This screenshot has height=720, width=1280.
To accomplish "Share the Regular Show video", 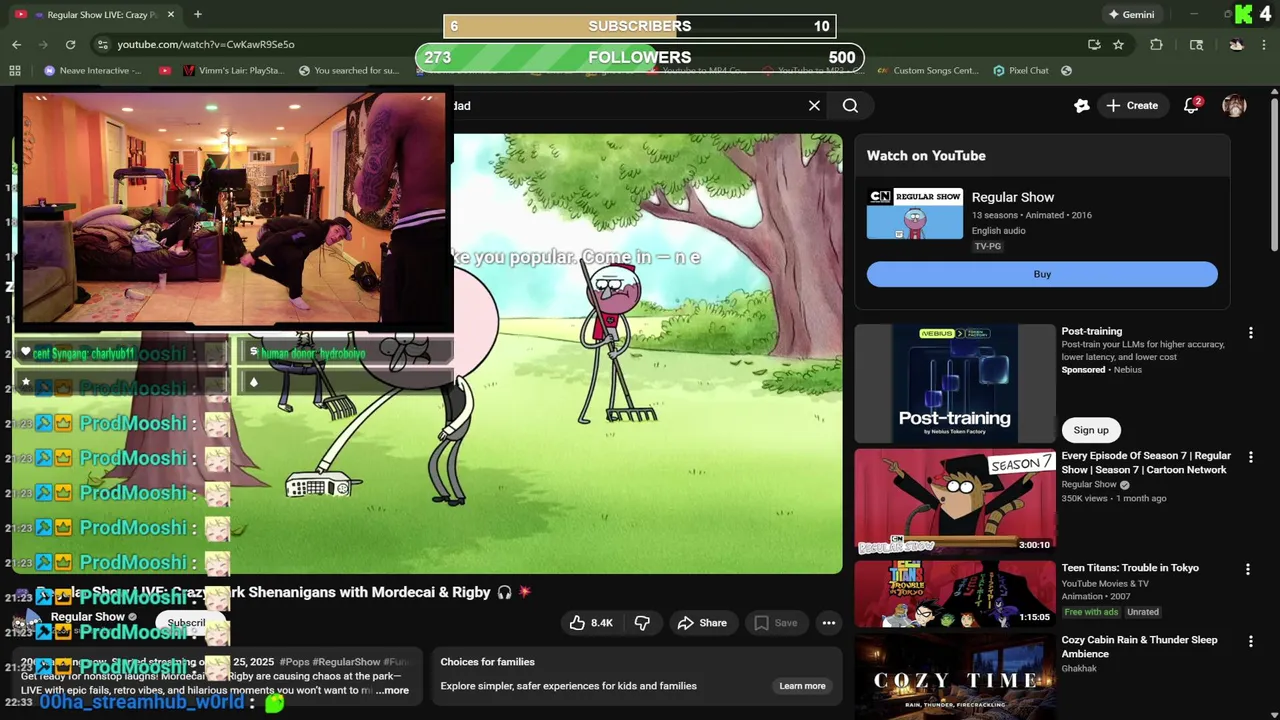I will [702, 623].
